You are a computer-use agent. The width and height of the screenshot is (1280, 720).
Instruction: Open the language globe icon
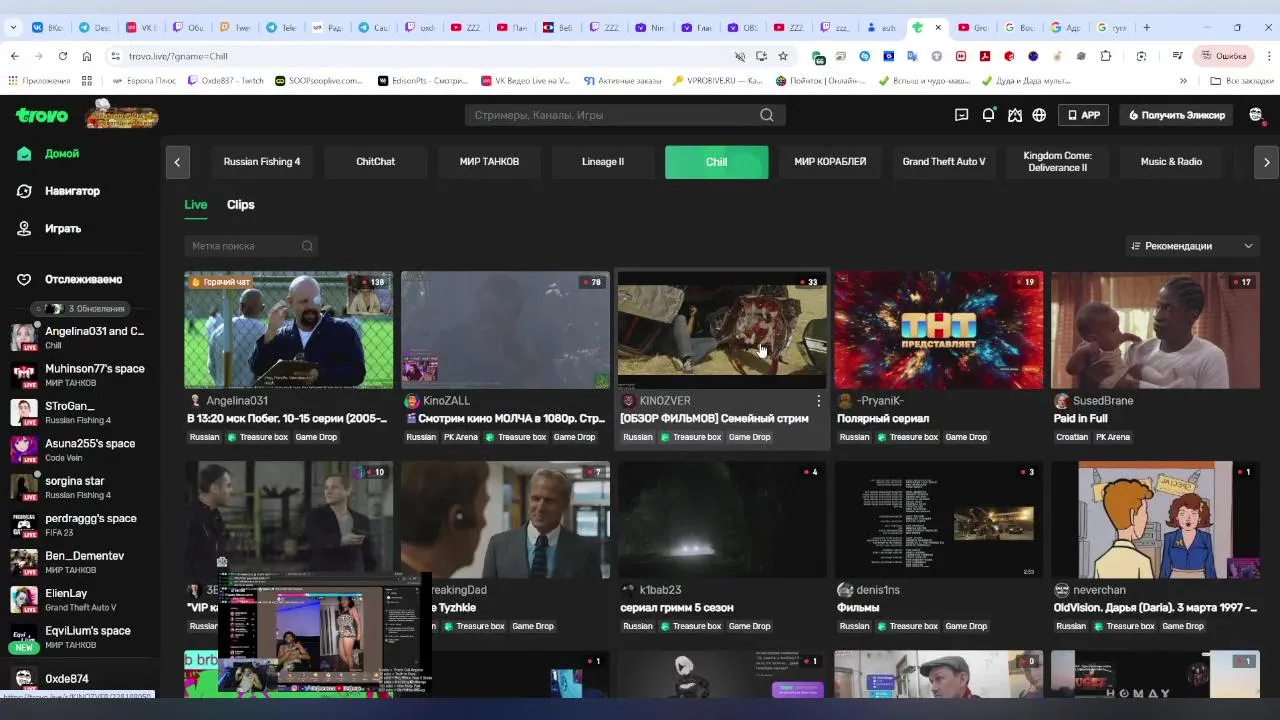1039,115
